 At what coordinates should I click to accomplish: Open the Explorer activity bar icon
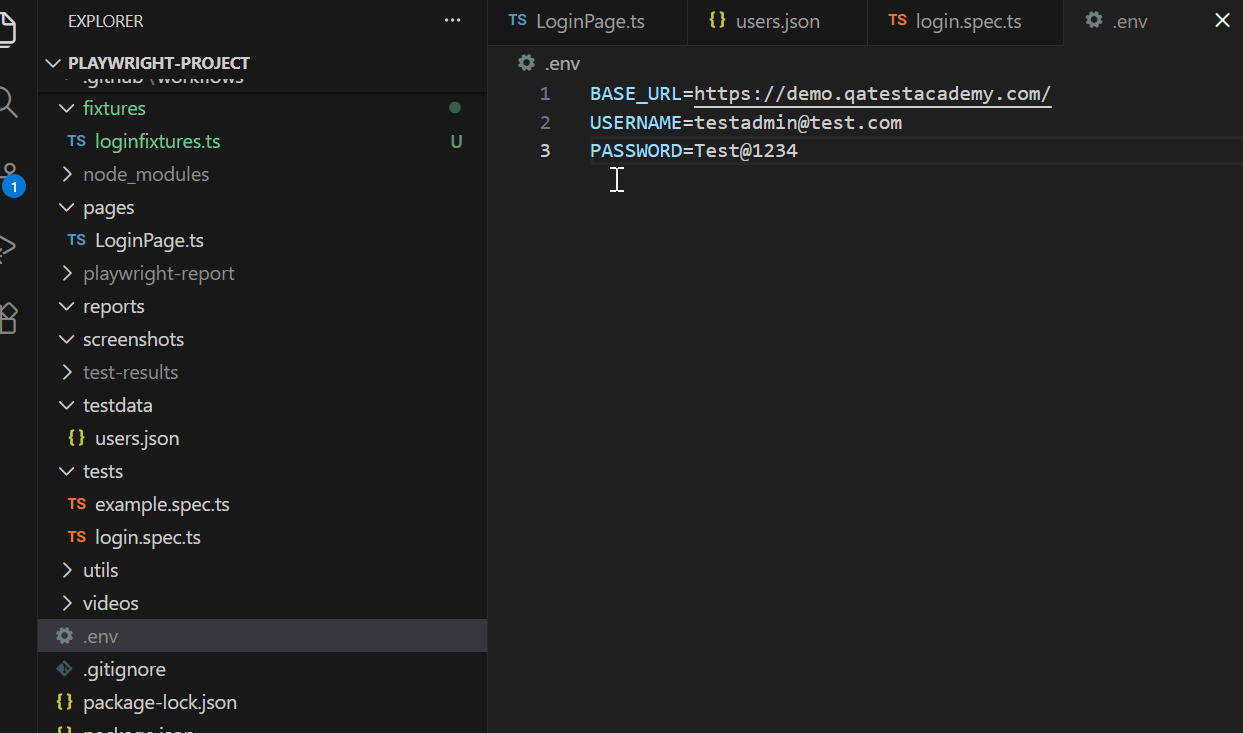point(6,28)
